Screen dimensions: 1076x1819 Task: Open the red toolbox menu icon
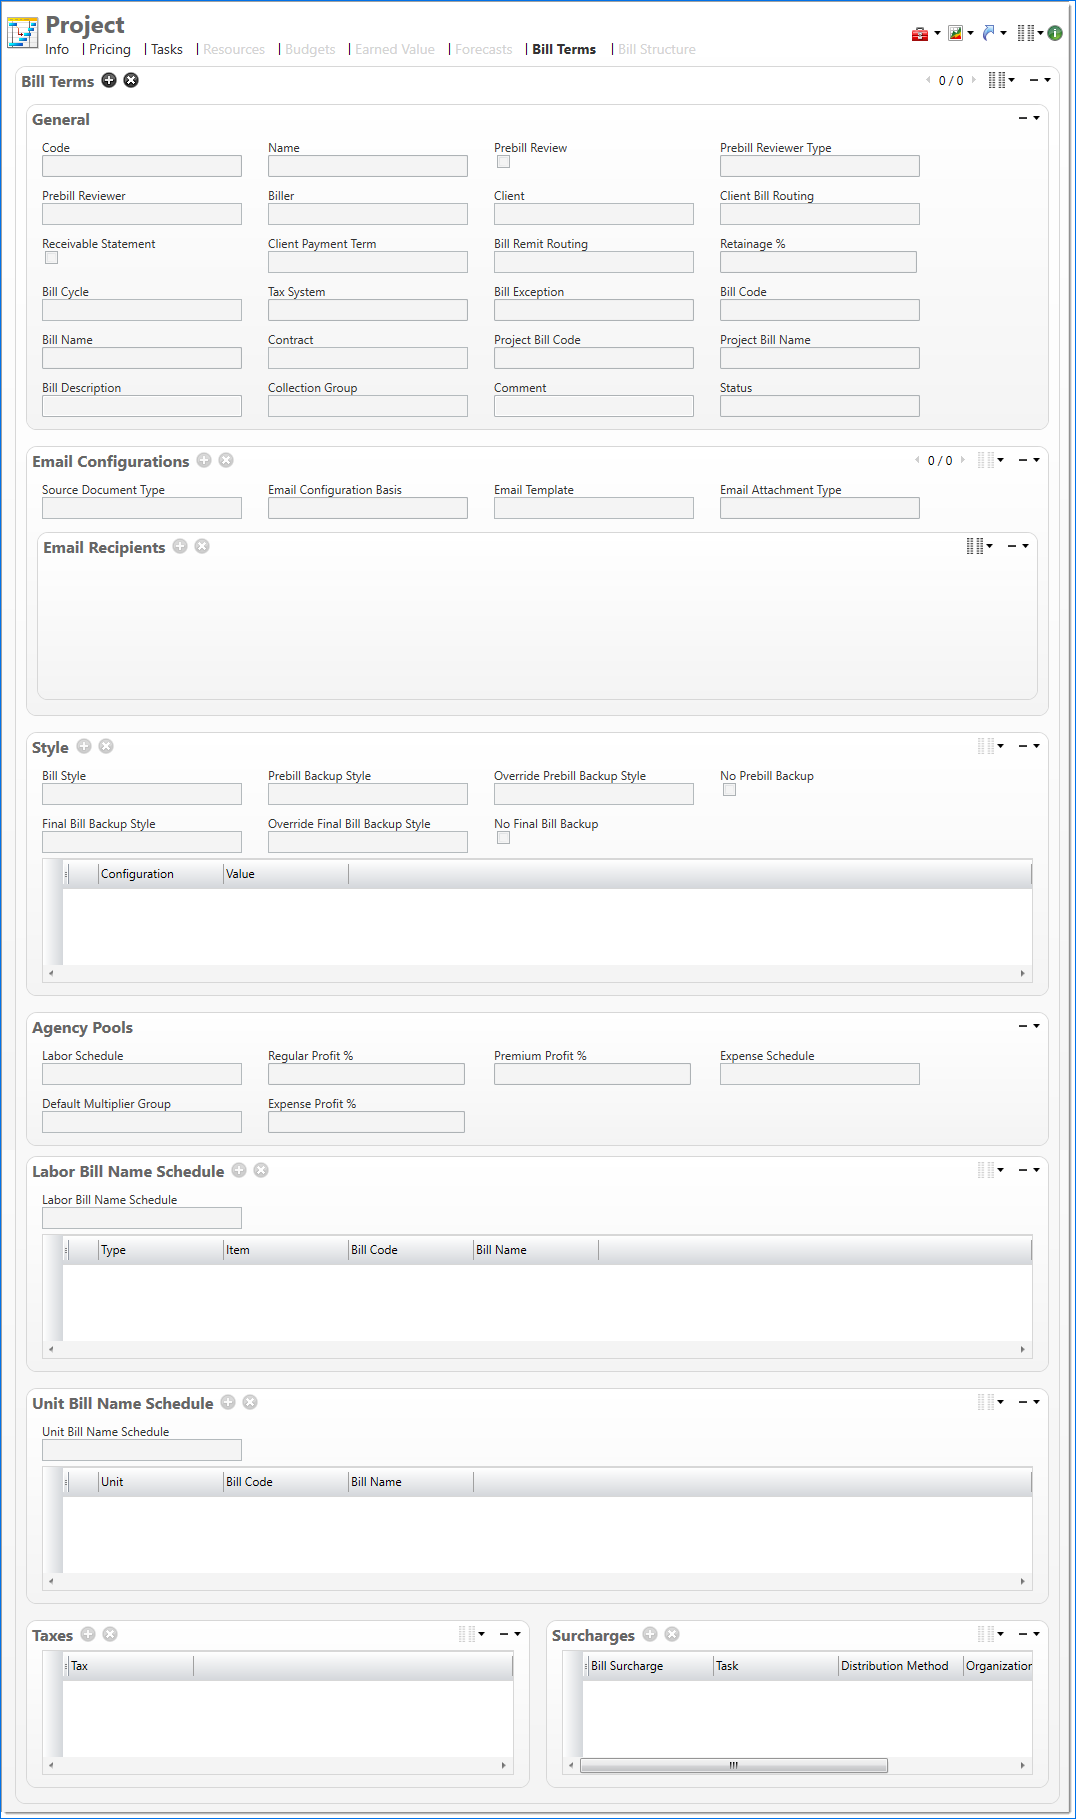click(x=920, y=34)
